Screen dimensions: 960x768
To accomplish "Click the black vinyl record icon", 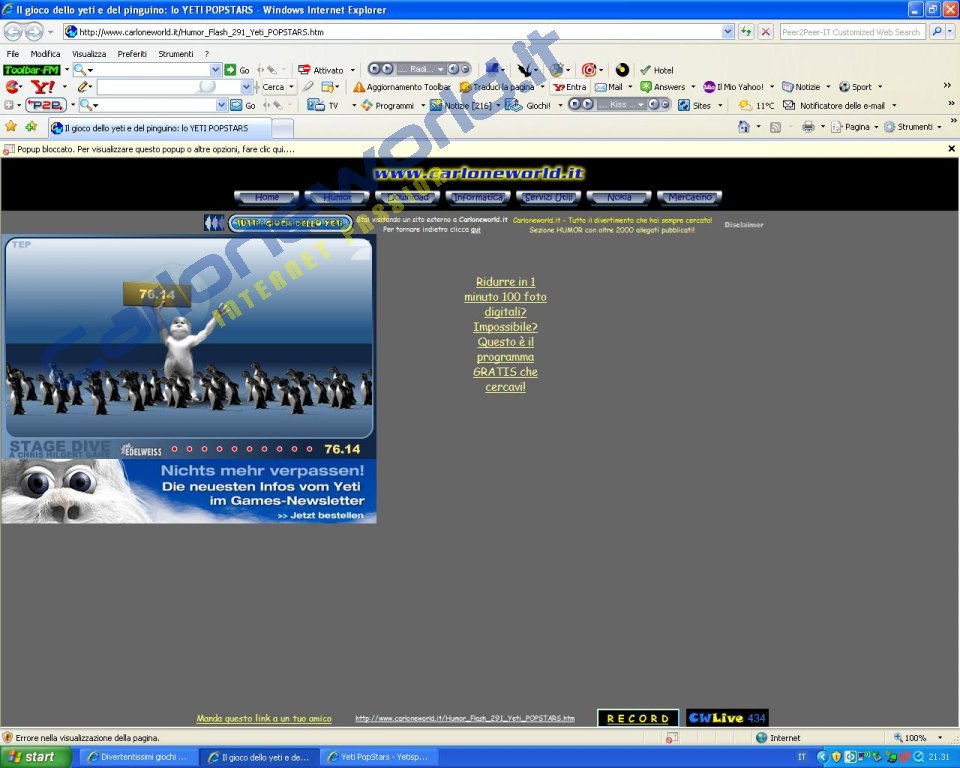I will tap(622, 70).
